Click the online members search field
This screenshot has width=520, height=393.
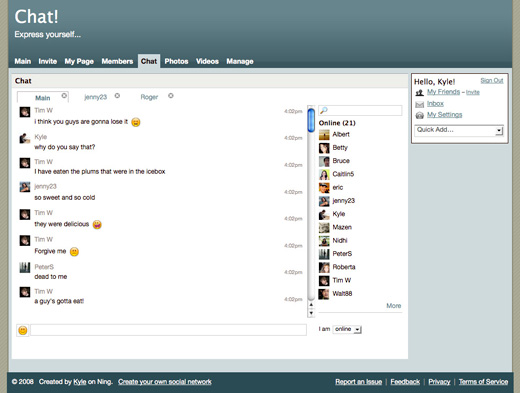point(360,110)
